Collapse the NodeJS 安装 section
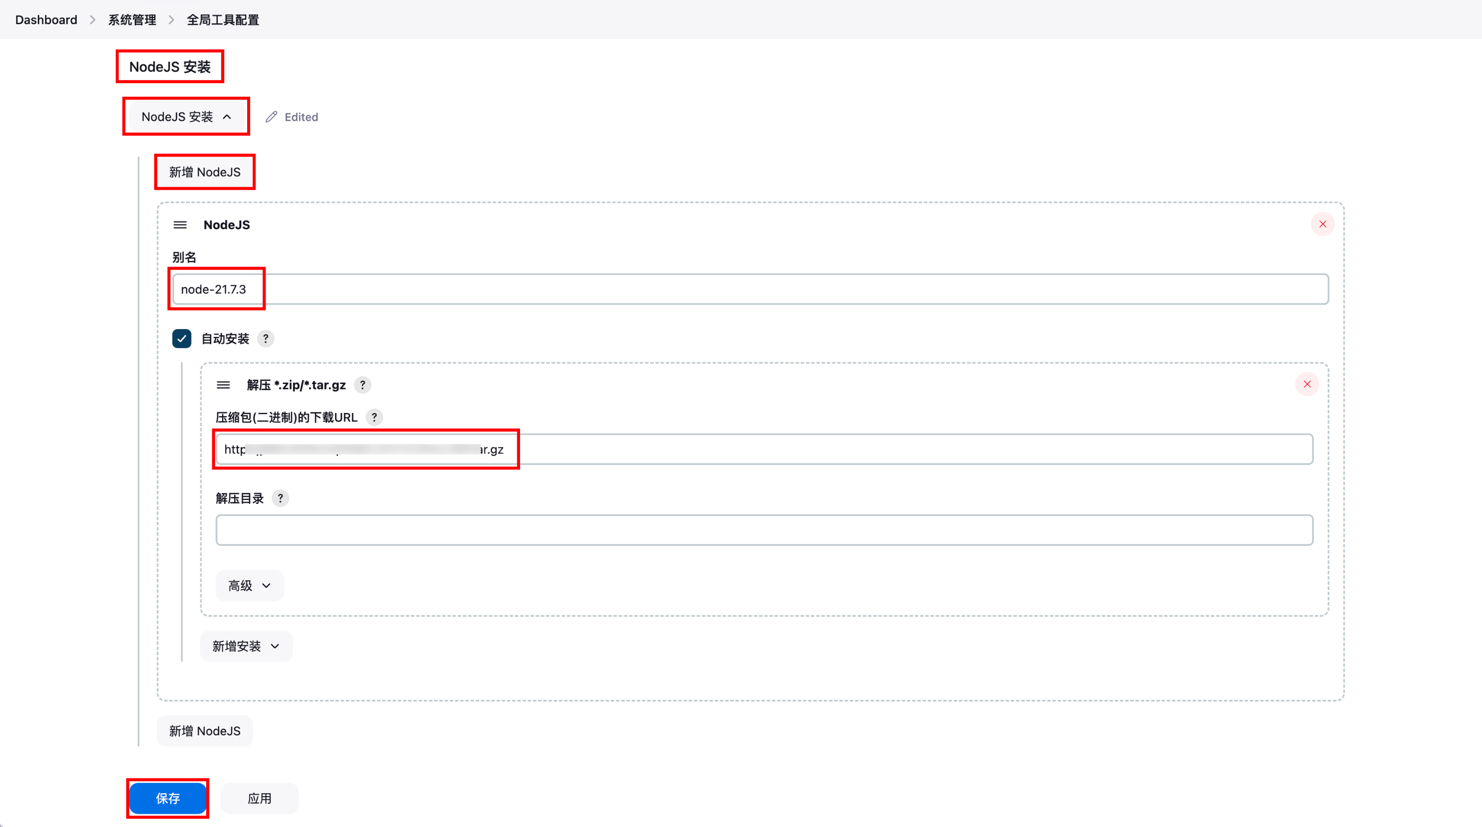Image resolution: width=1482 pixels, height=827 pixels. tap(186, 117)
